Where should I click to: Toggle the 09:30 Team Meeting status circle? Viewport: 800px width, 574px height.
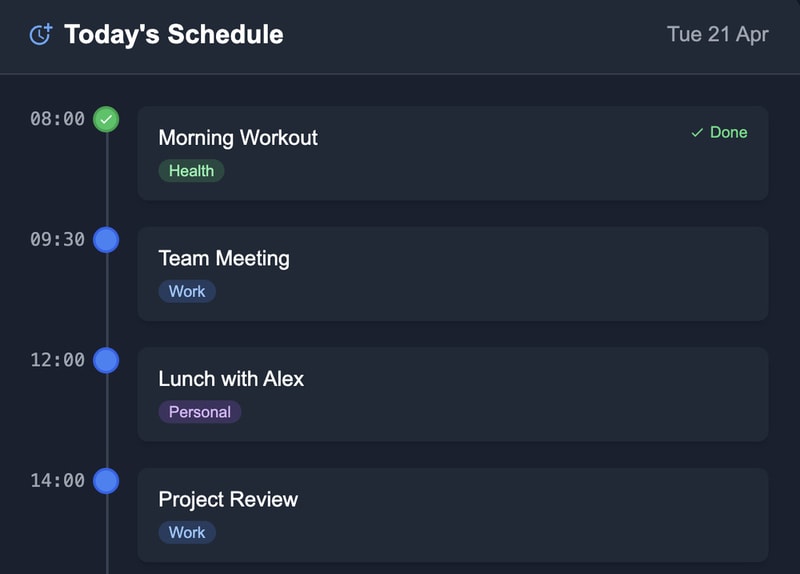106,240
